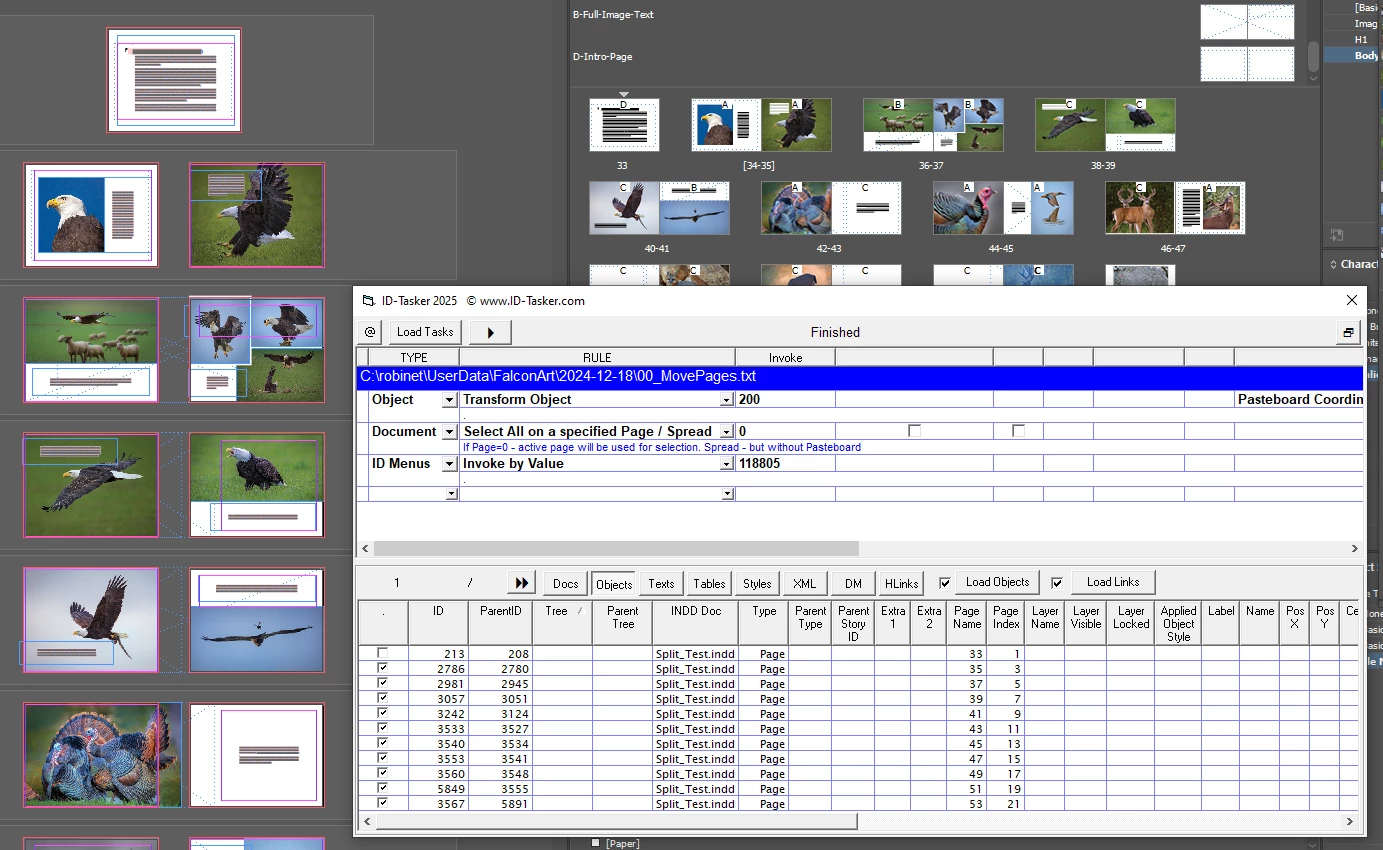Uncheck the row with ID 2981

(383, 683)
